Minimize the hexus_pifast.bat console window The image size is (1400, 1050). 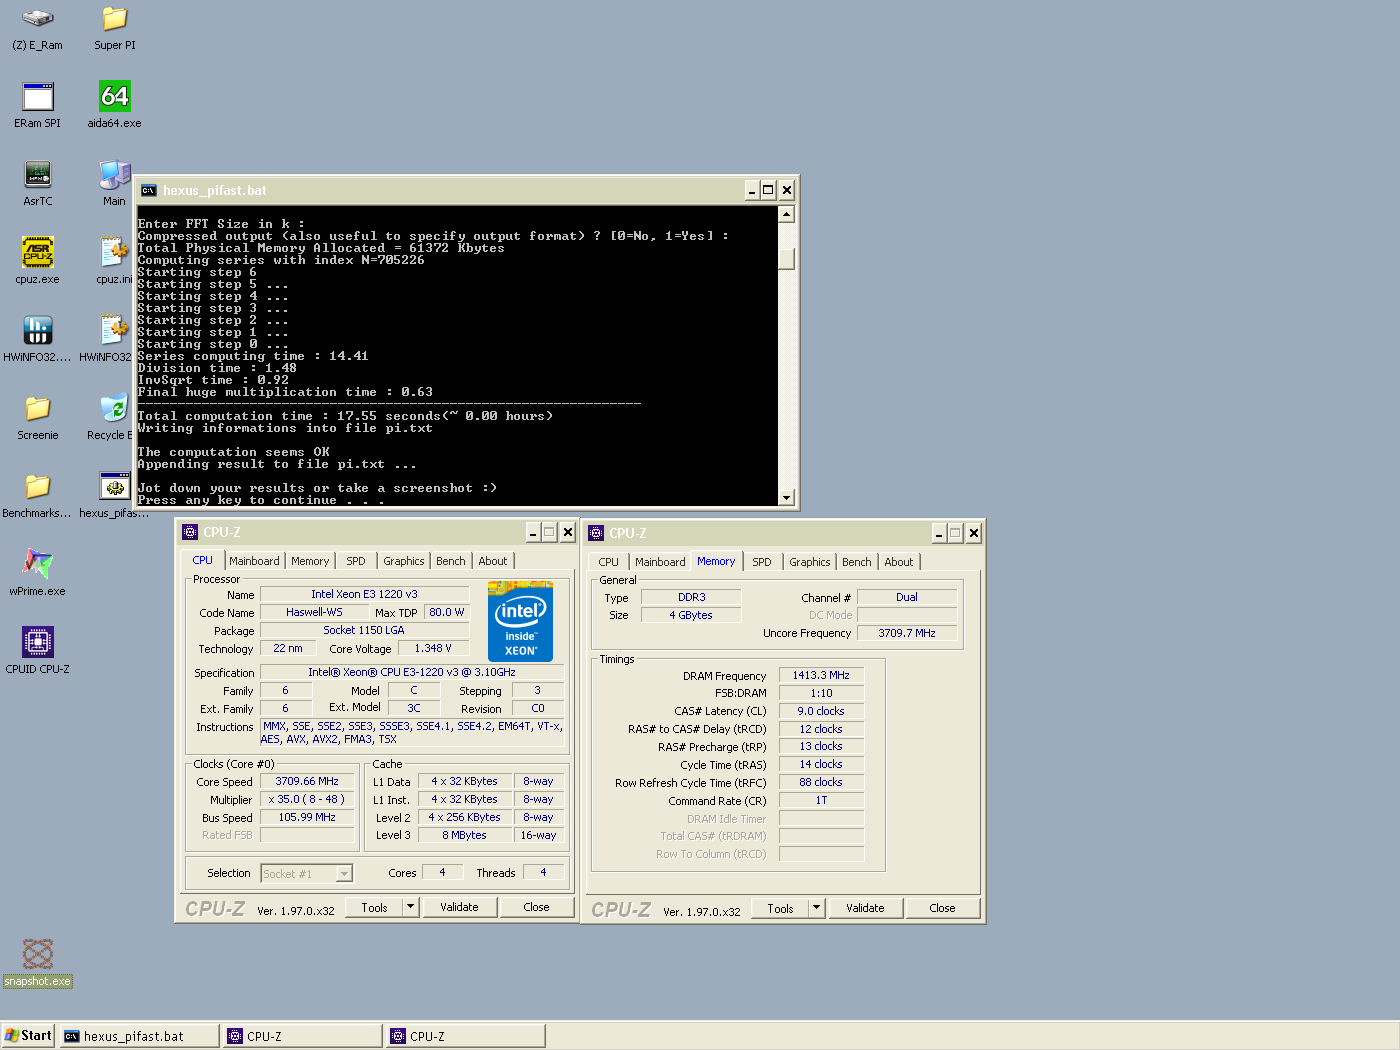752,190
